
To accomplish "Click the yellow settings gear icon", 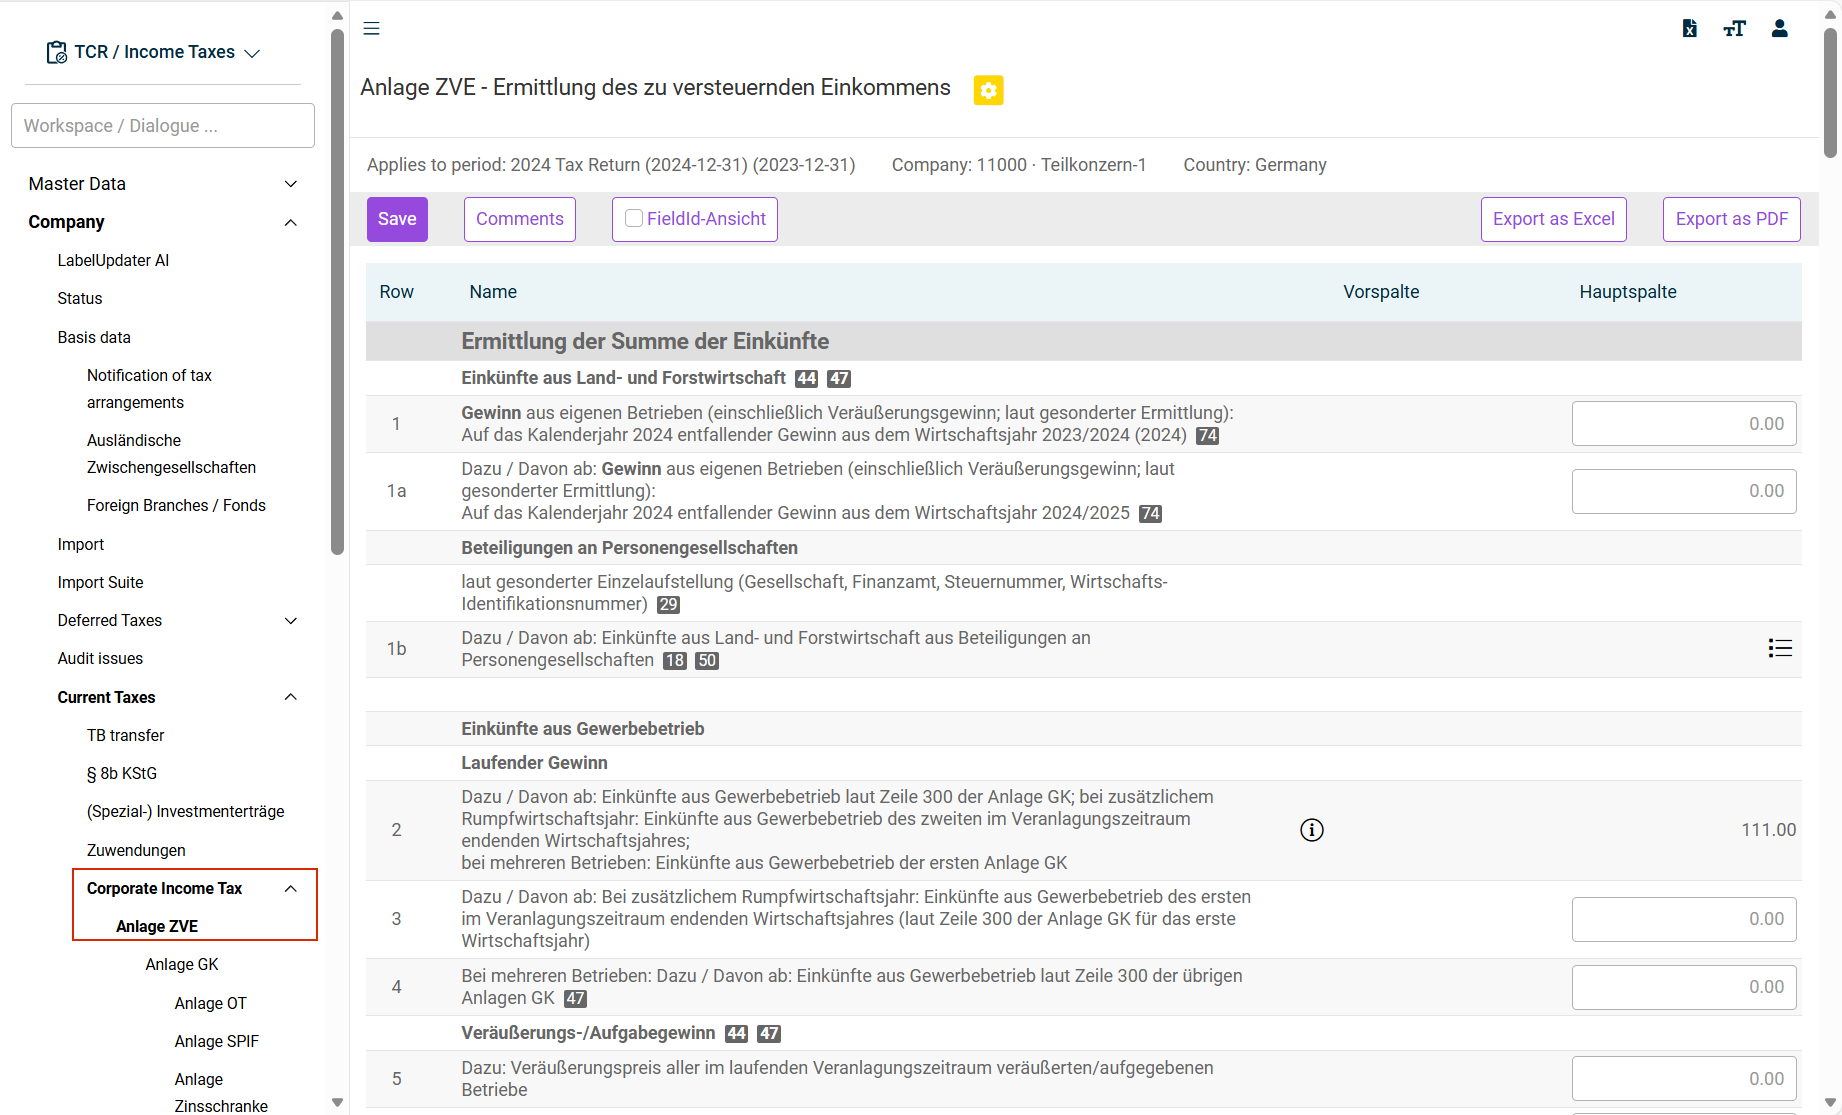I will click(988, 90).
